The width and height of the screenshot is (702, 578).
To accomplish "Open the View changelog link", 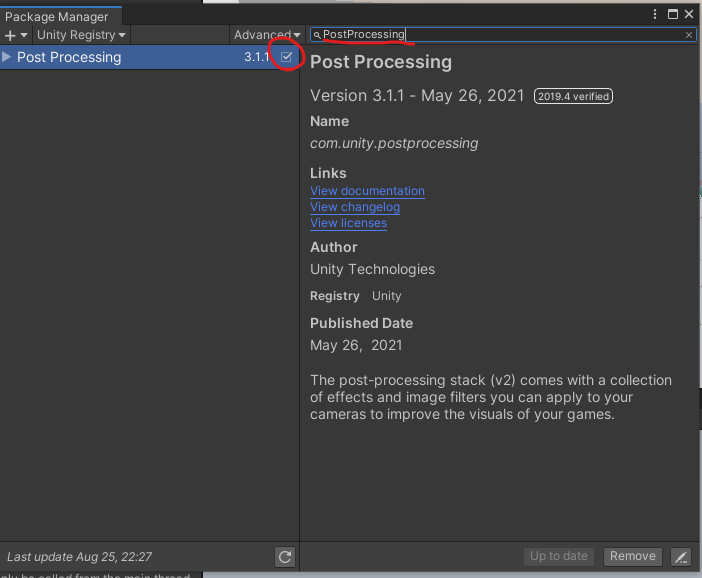I will (x=355, y=207).
